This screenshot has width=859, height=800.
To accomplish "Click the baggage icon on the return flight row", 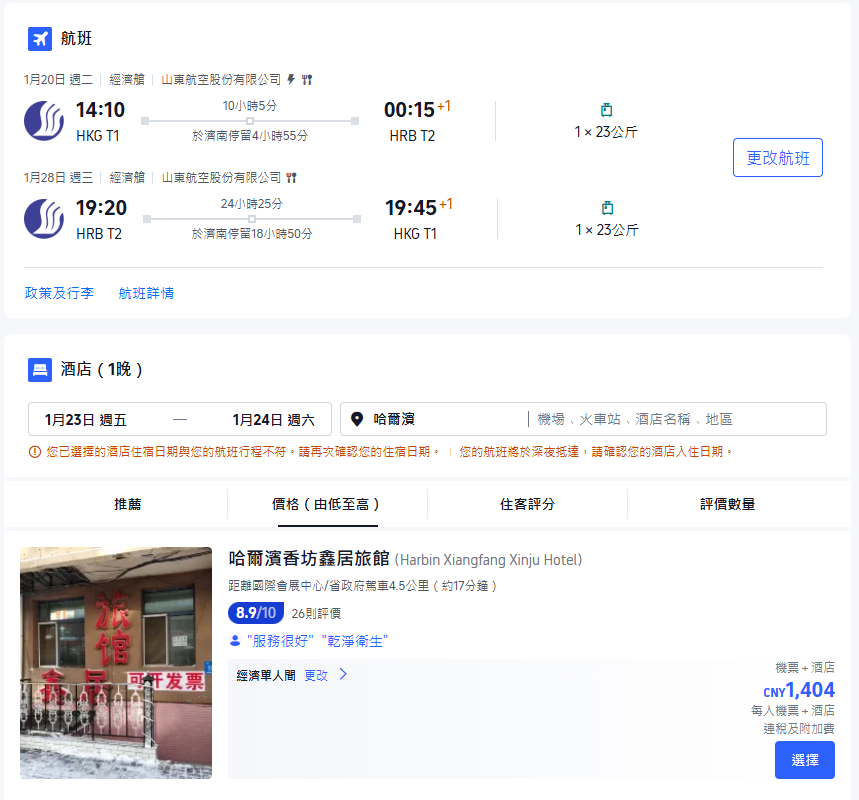I will [607, 206].
